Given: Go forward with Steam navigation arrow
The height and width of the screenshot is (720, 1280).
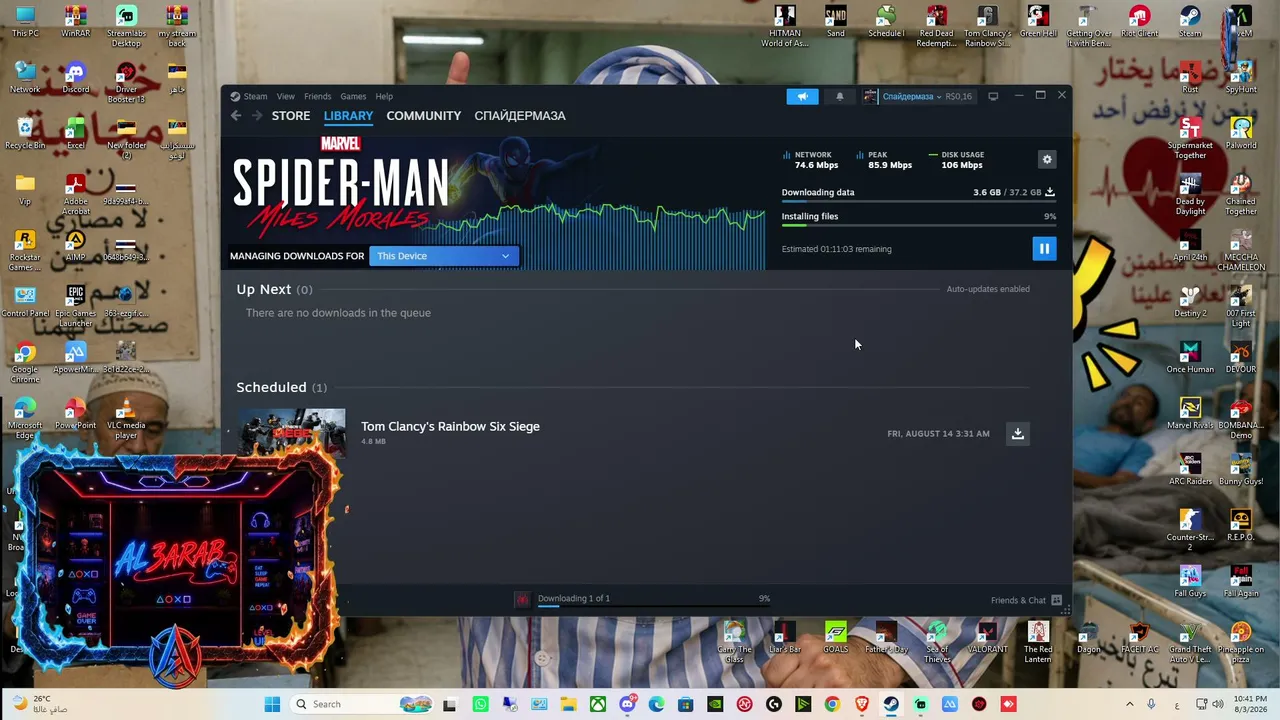Looking at the screenshot, I should point(257,116).
